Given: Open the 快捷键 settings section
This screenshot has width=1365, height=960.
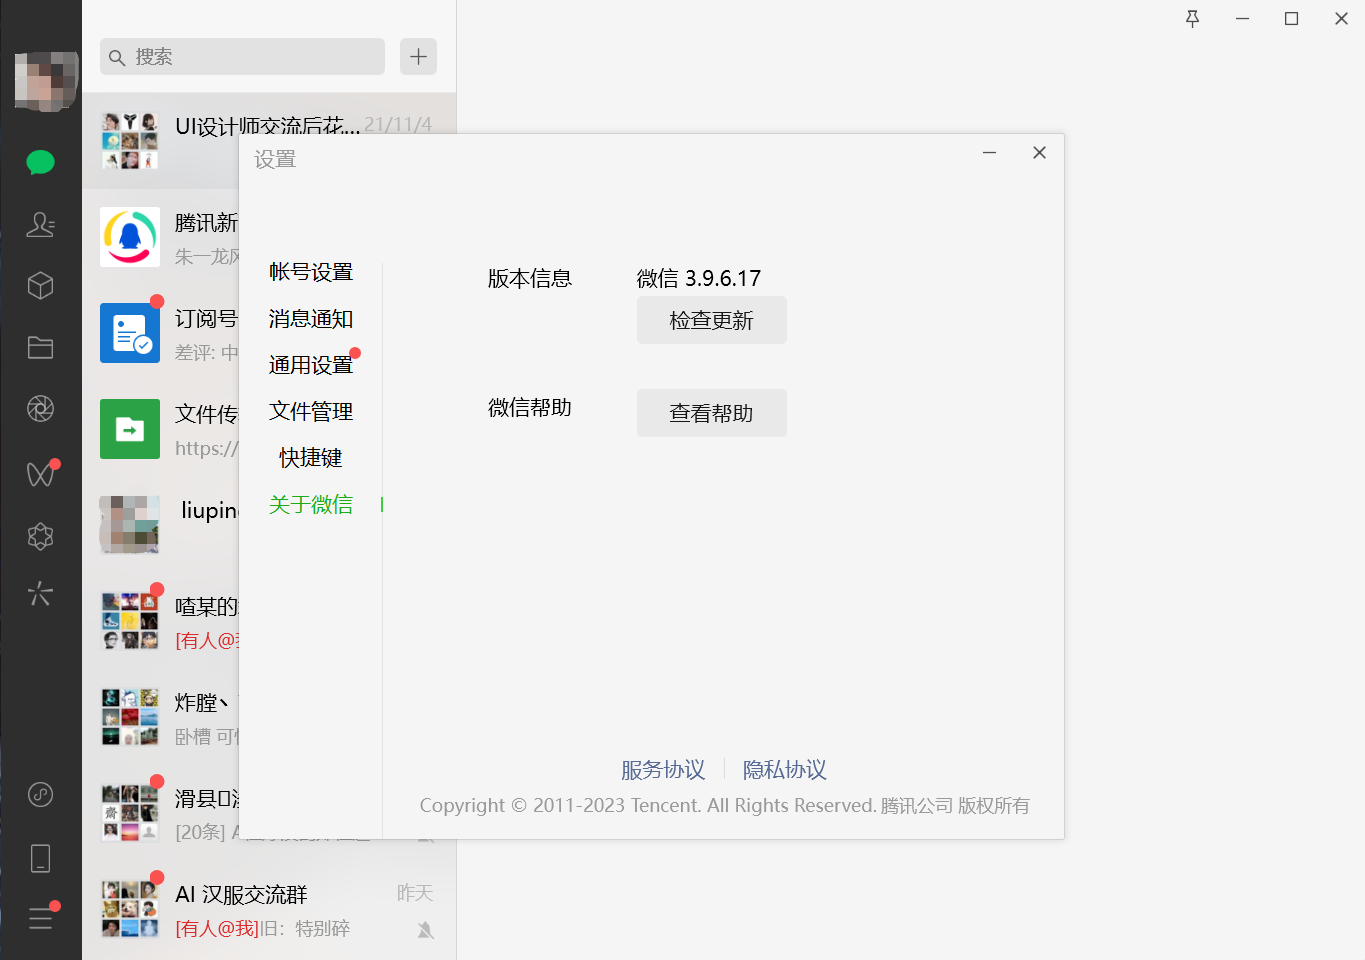Looking at the screenshot, I should (x=310, y=457).
